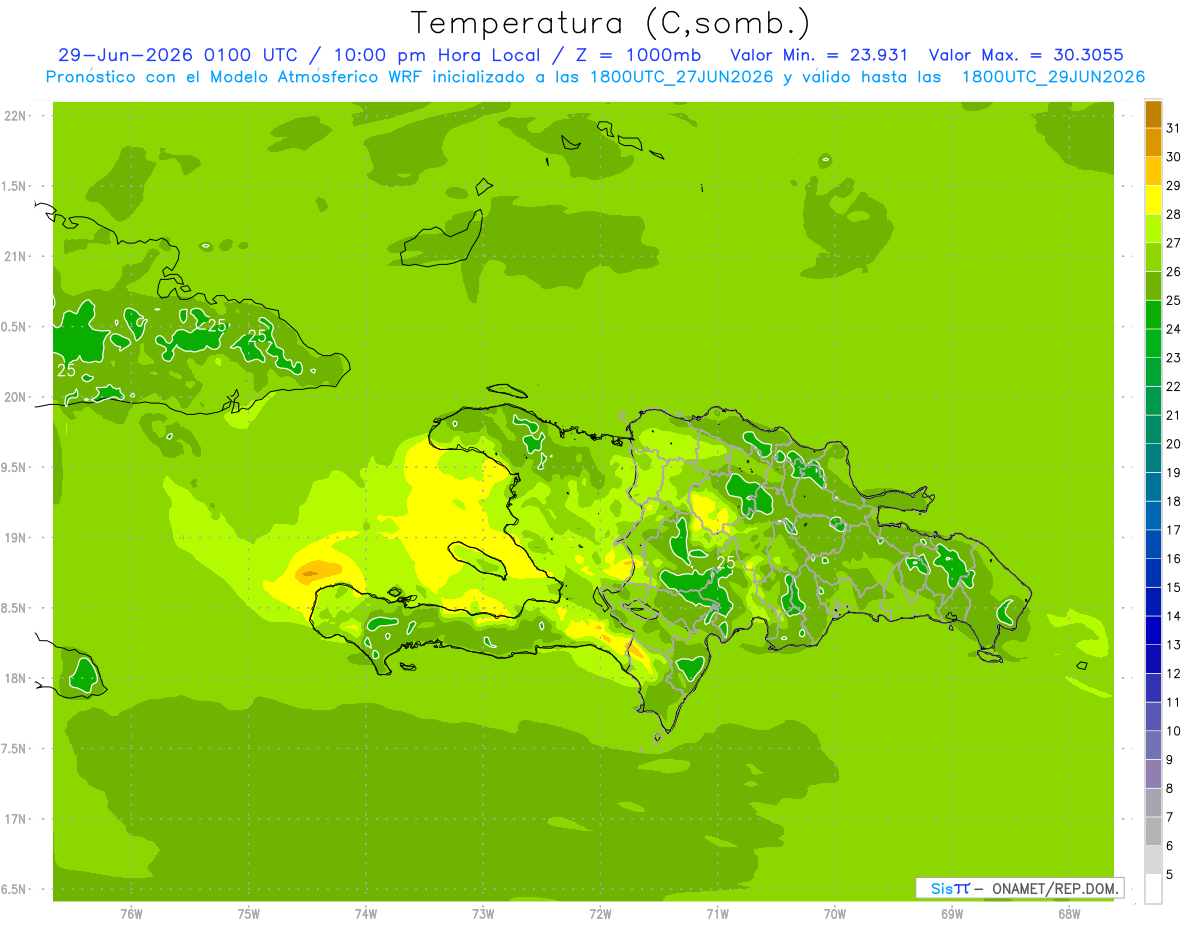This screenshot has width=1200, height=927.
Task: Click the '21N' latitude label
Action: (16, 256)
